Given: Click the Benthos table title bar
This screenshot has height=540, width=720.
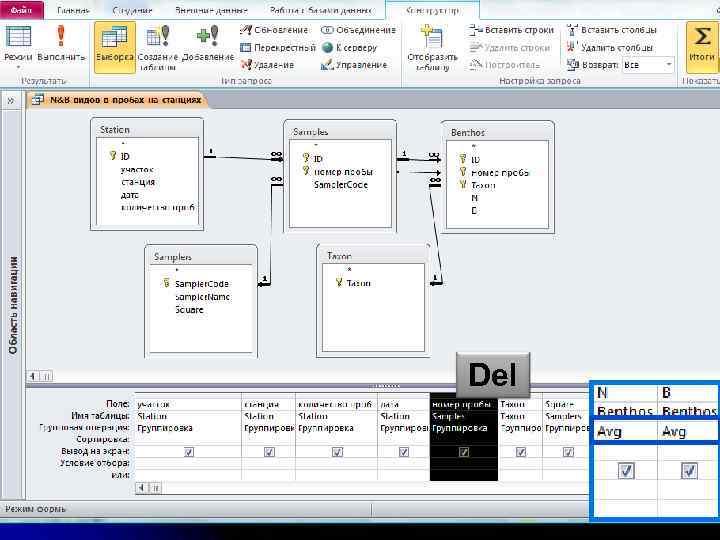Looking at the screenshot, I should tap(498, 132).
